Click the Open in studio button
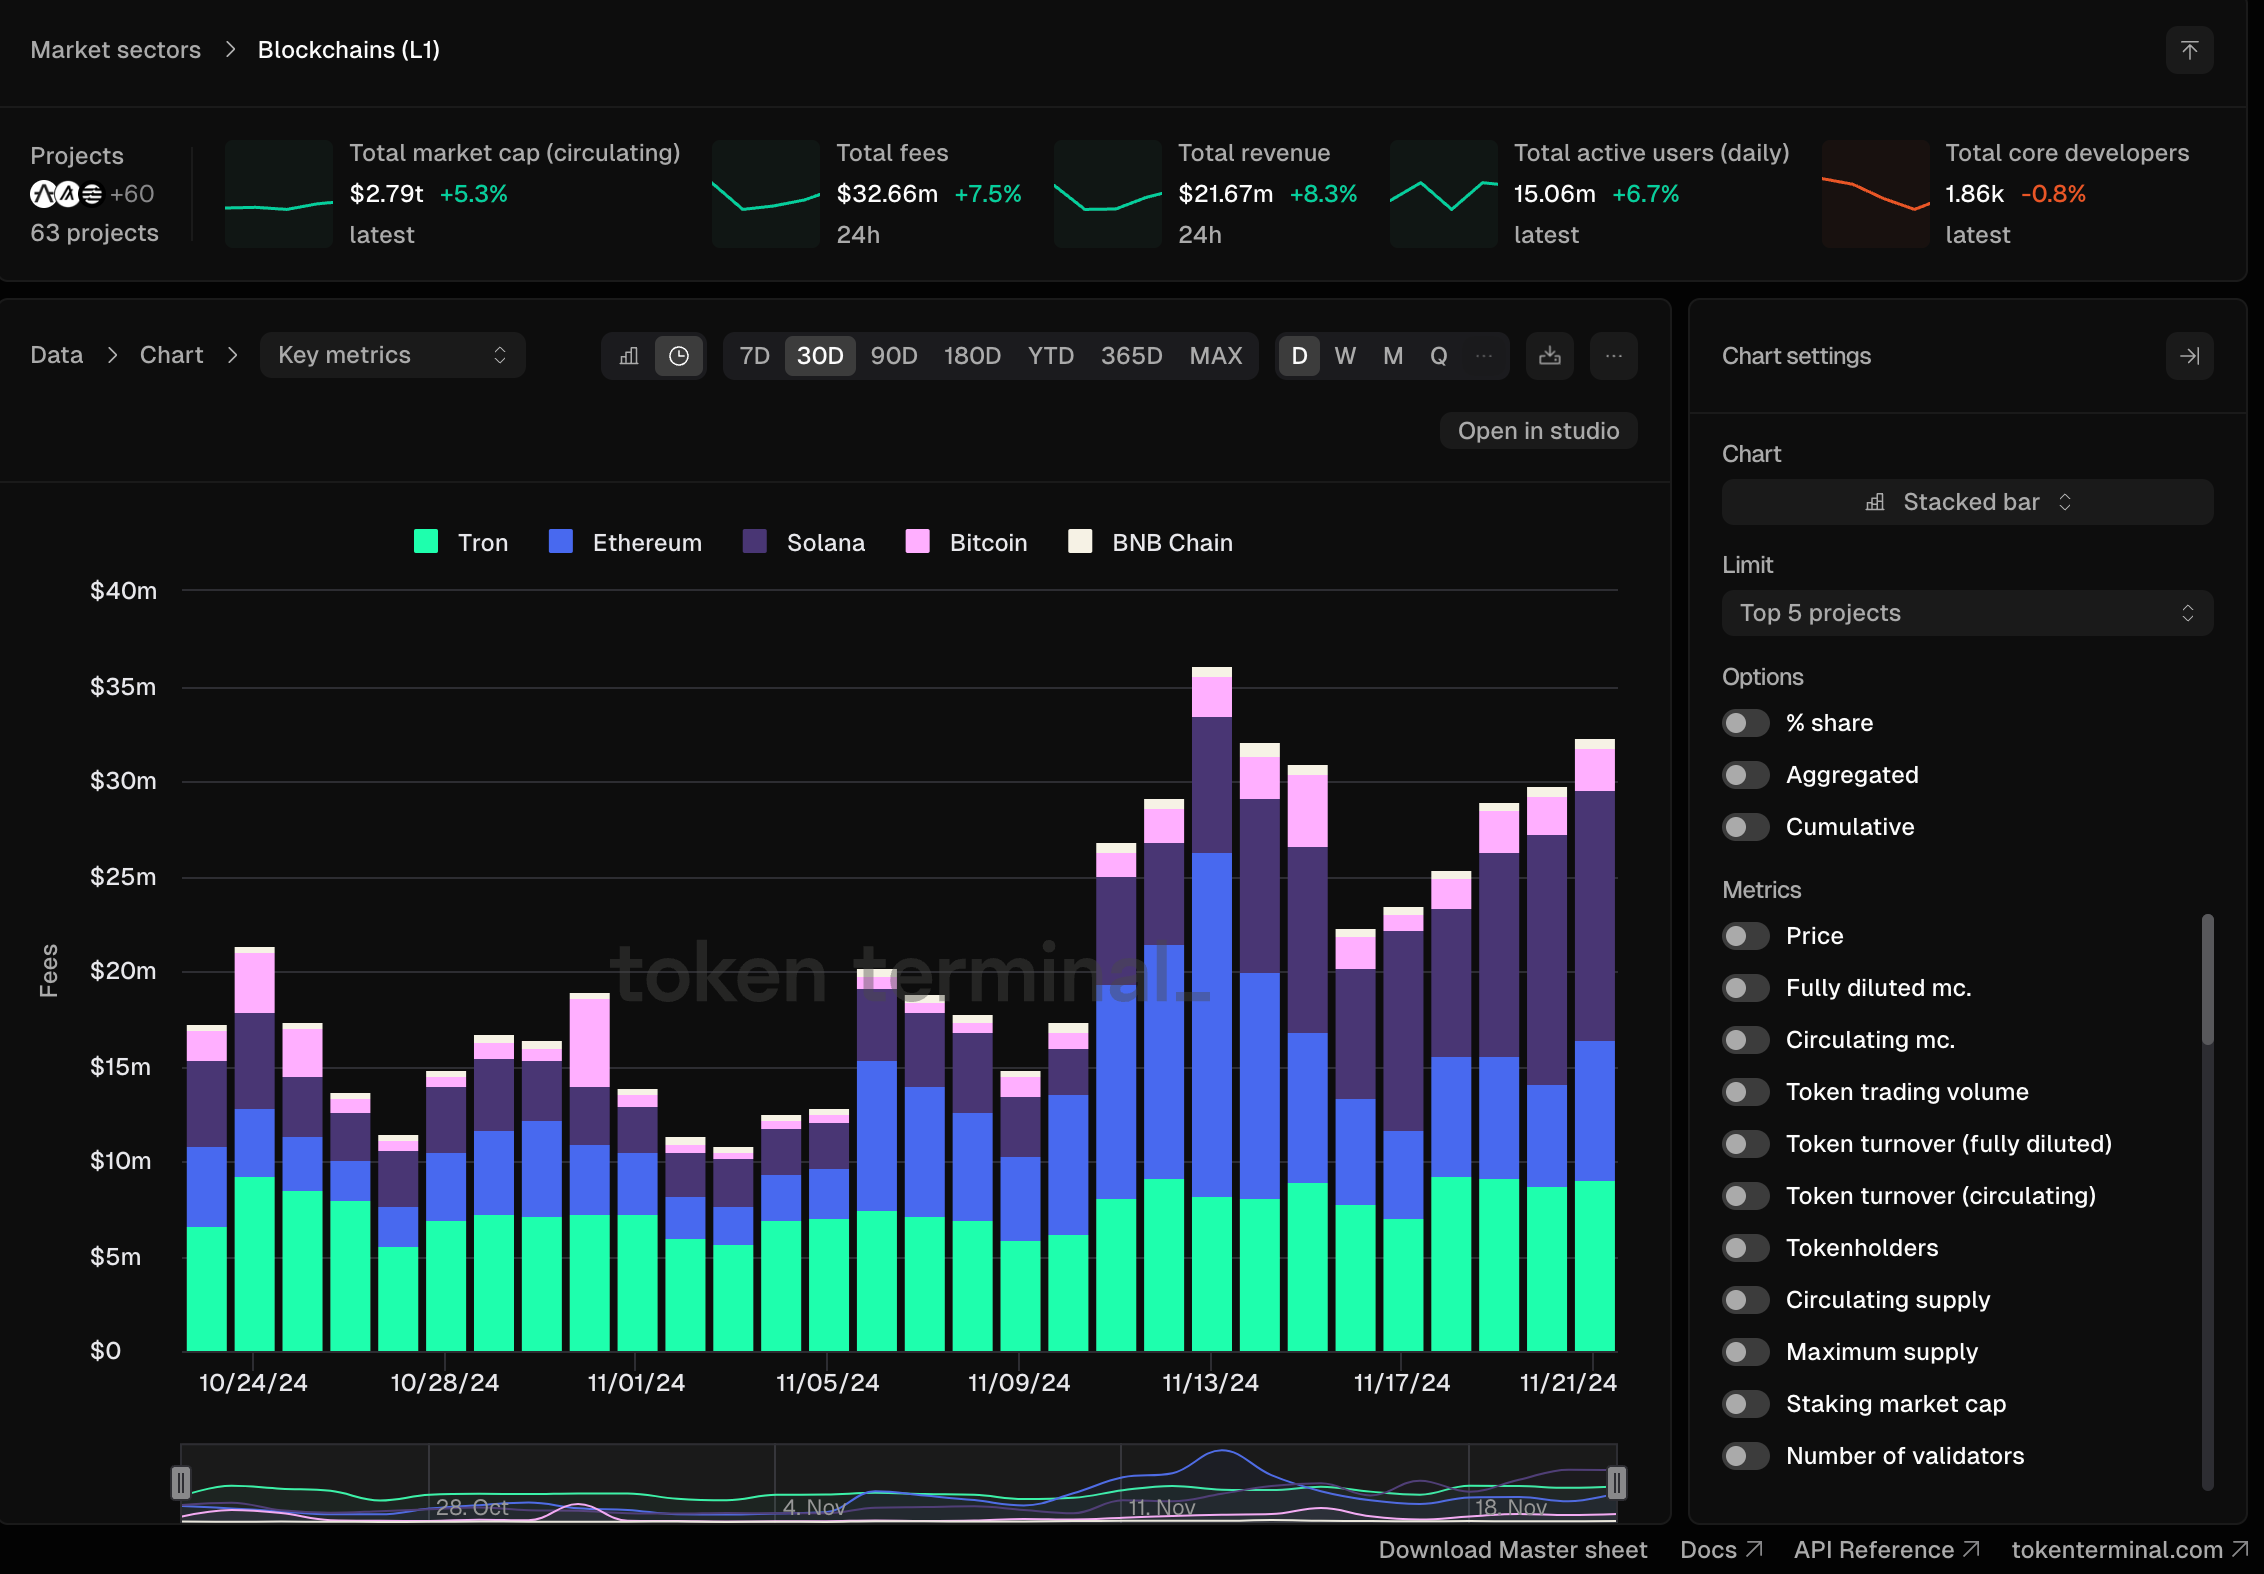Viewport: 2264px width, 1574px height. (1537, 431)
